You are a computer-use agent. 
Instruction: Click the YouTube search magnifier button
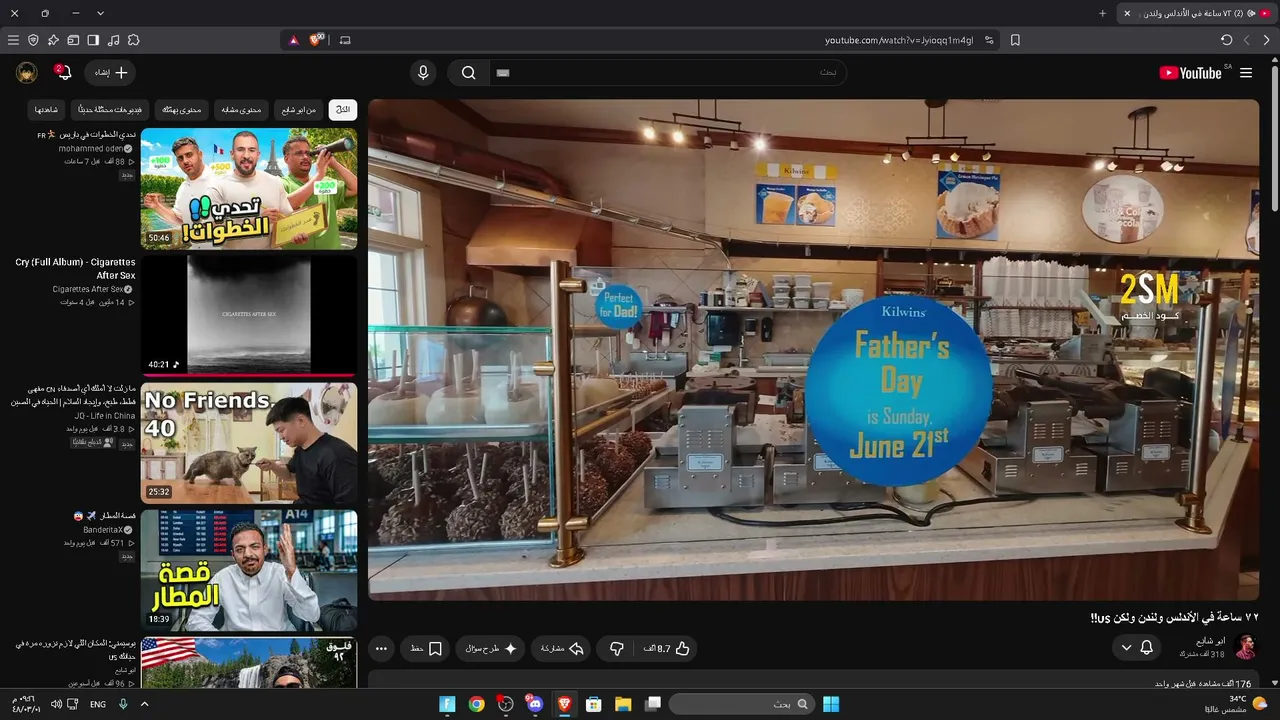click(468, 73)
